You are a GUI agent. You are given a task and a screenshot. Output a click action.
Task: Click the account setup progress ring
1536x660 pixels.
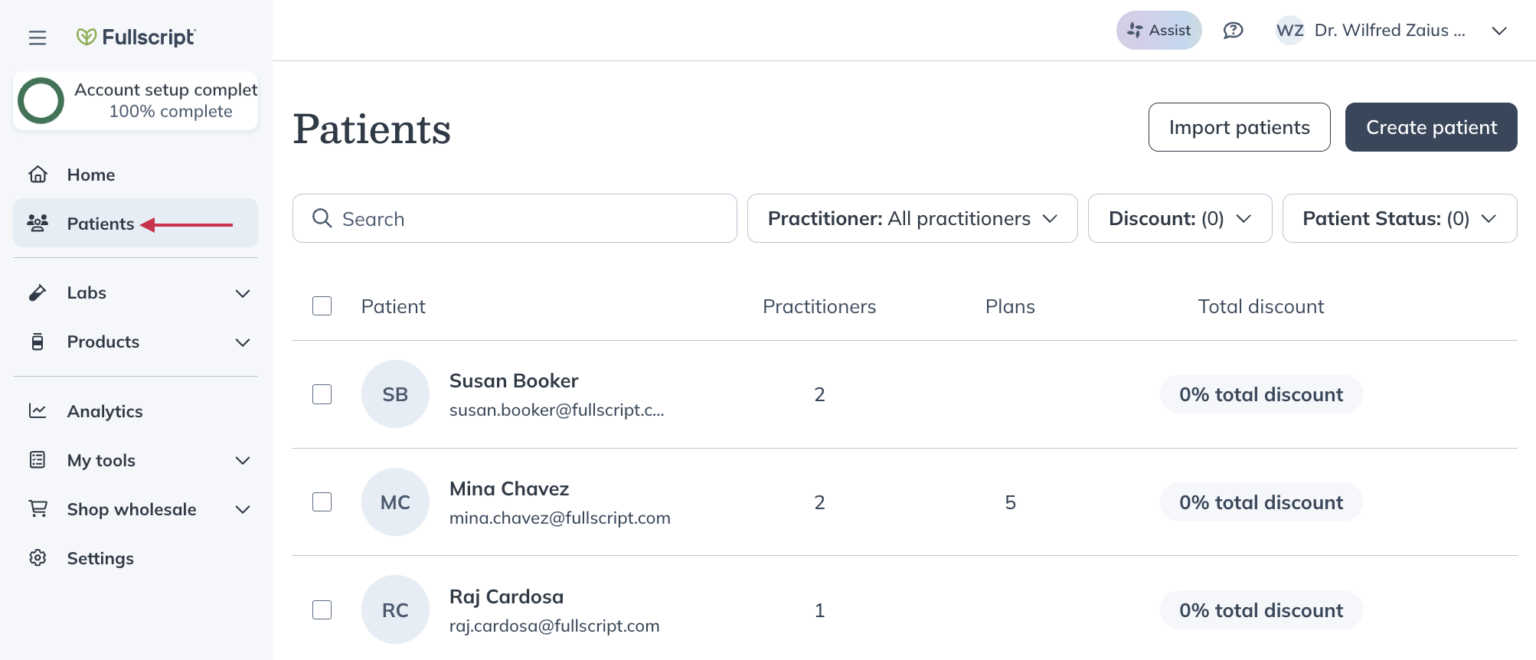click(41, 101)
